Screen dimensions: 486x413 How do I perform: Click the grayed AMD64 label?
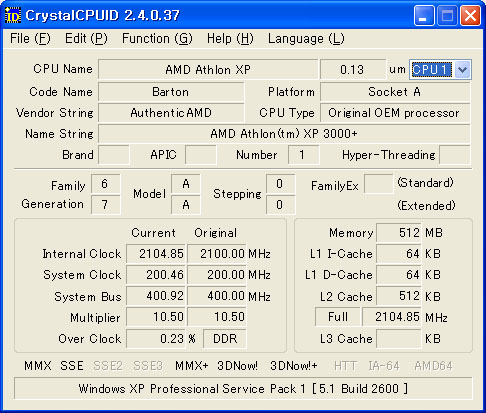[x=433, y=366]
